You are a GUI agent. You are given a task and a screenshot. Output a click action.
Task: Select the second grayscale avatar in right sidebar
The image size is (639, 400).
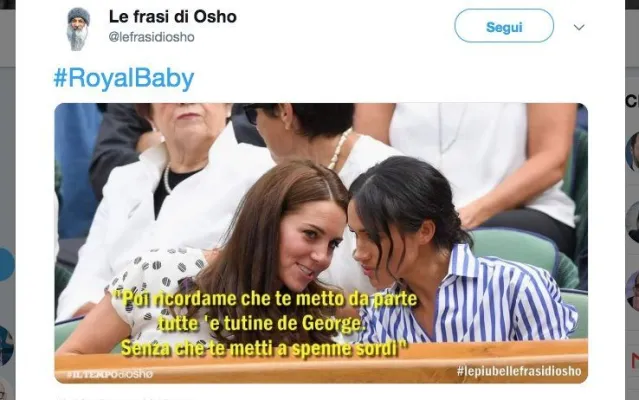coord(633,222)
